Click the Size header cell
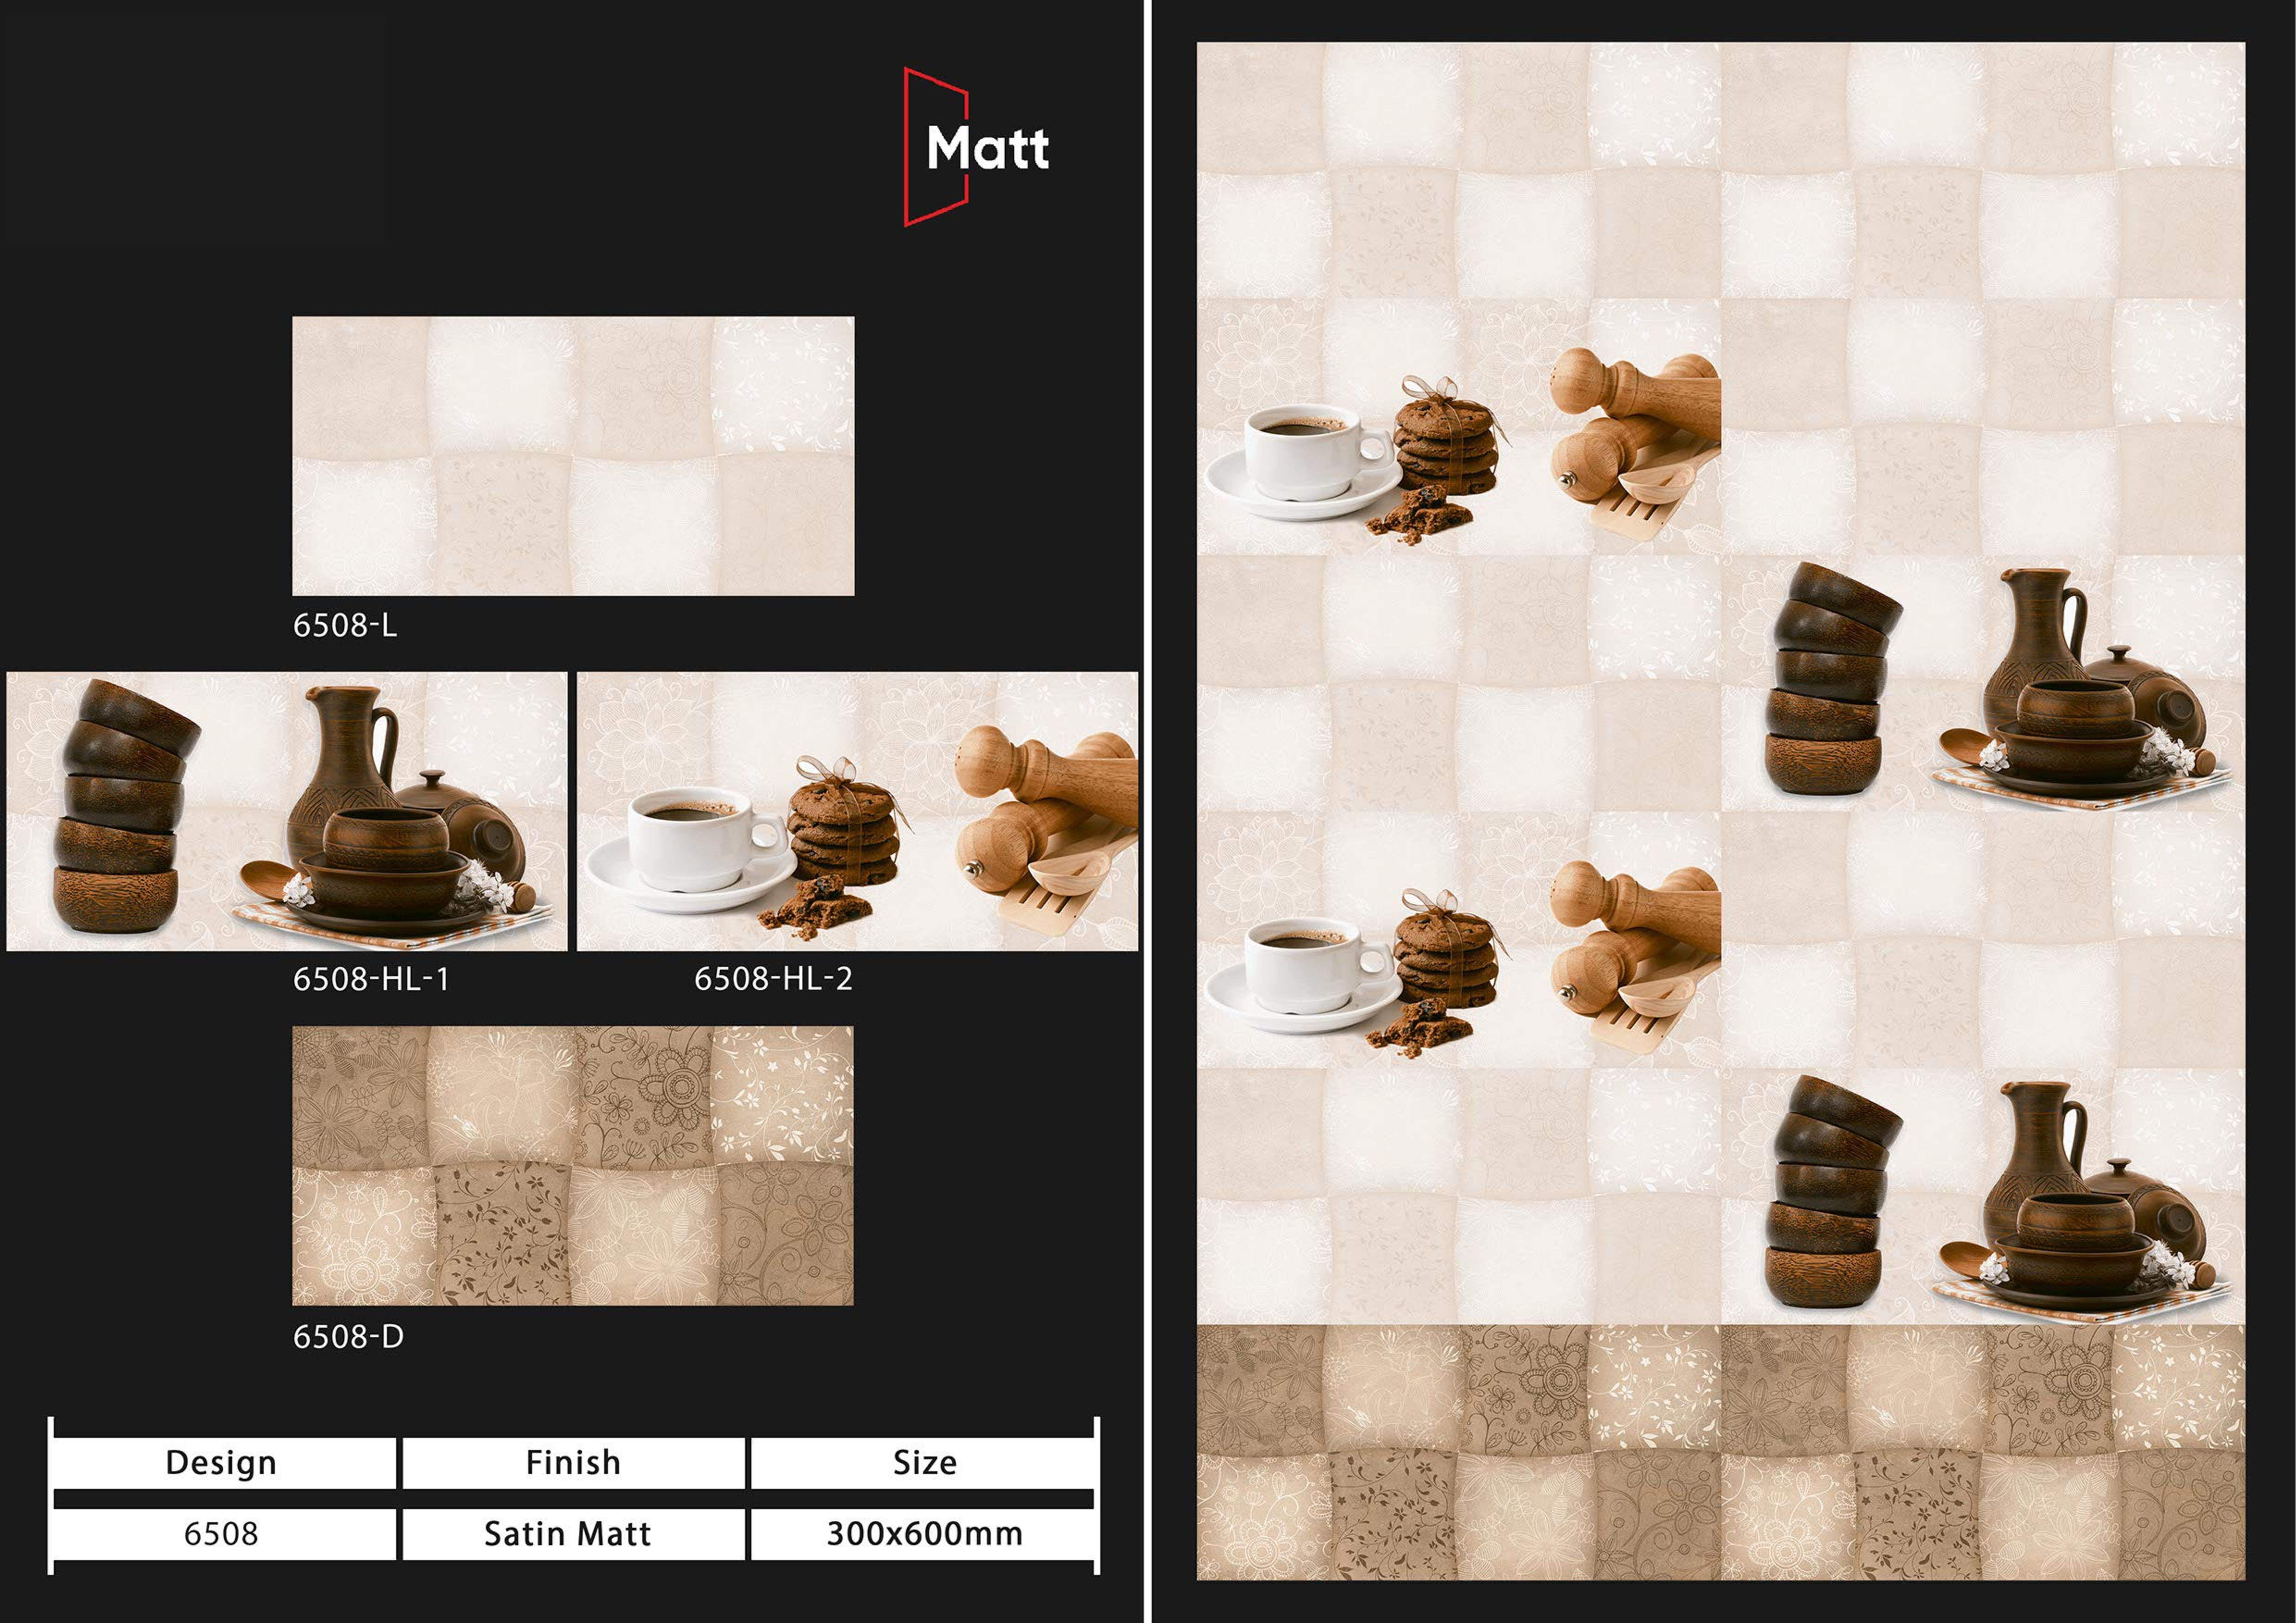 924,1463
